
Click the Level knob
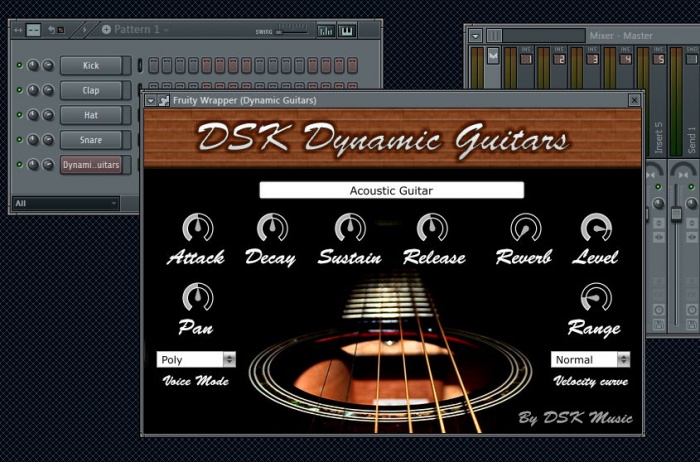click(596, 228)
